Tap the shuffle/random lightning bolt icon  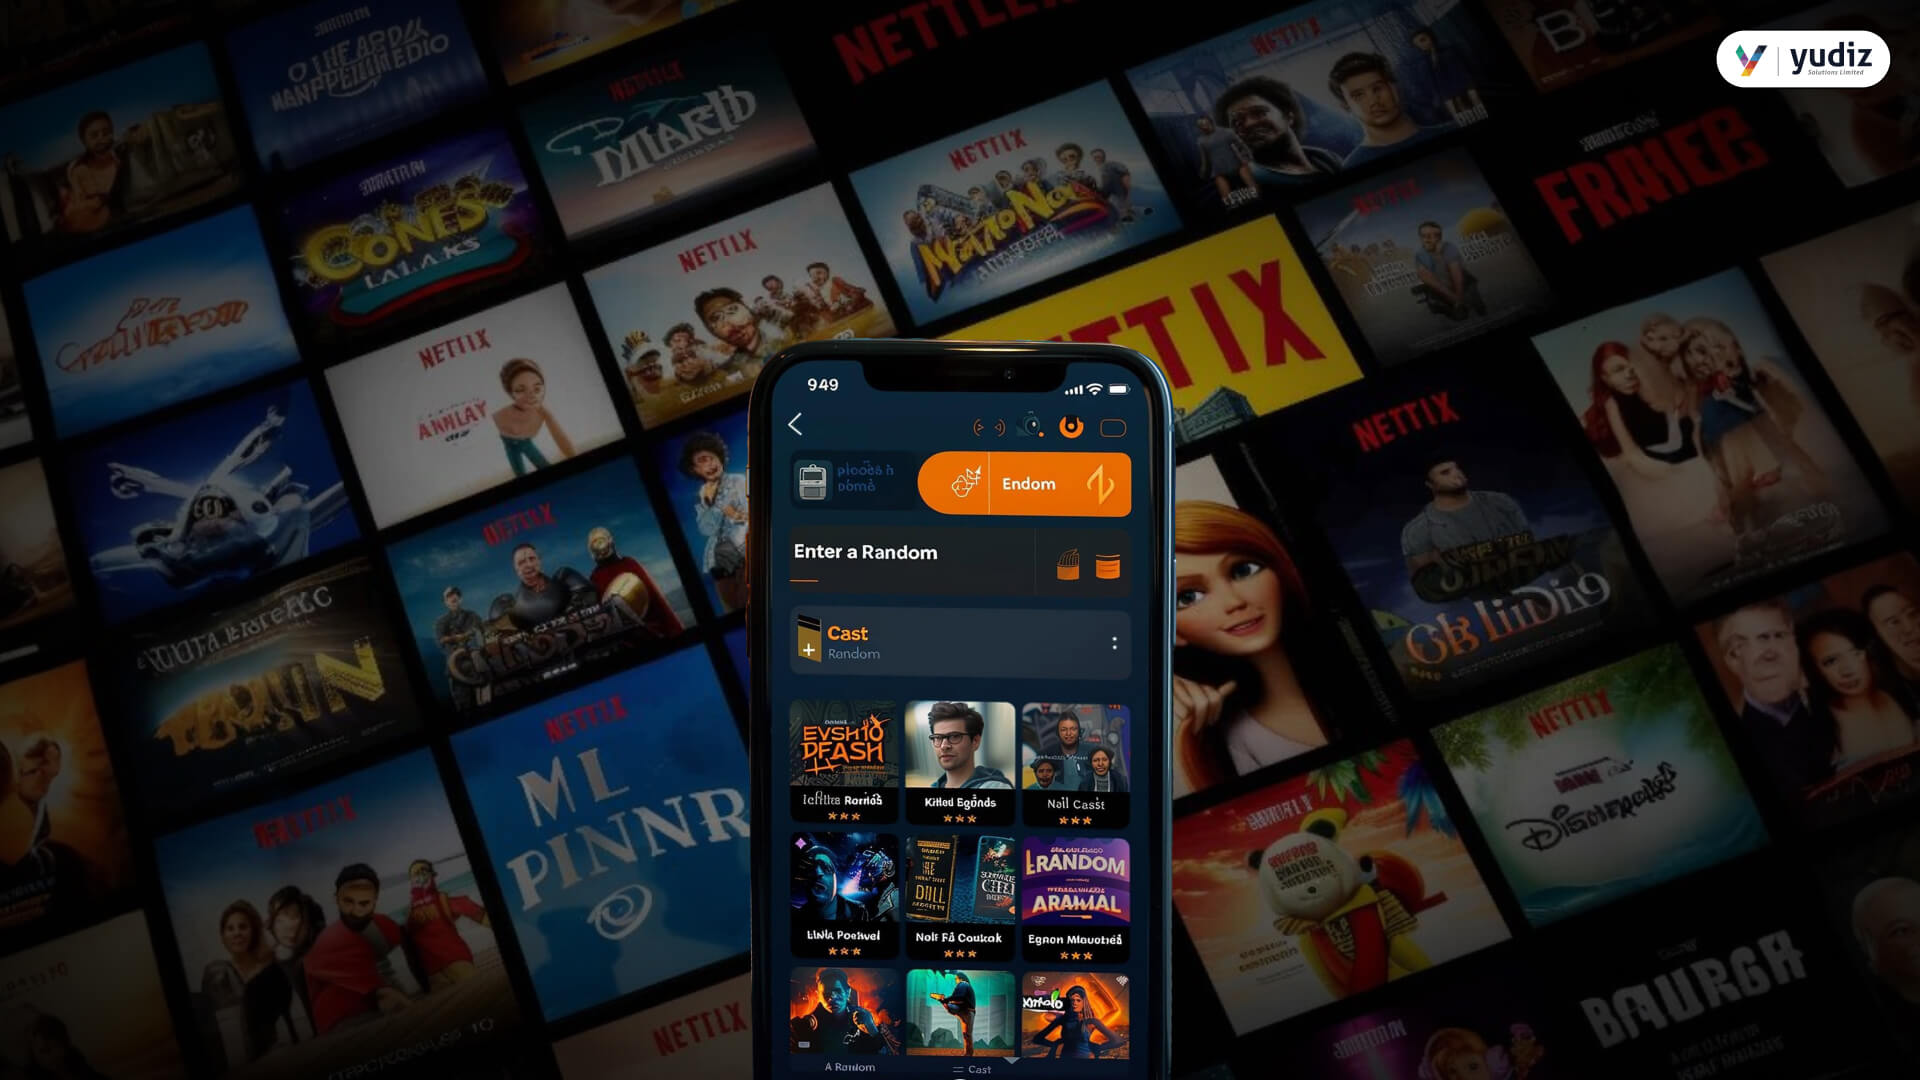pyautogui.click(x=1102, y=484)
